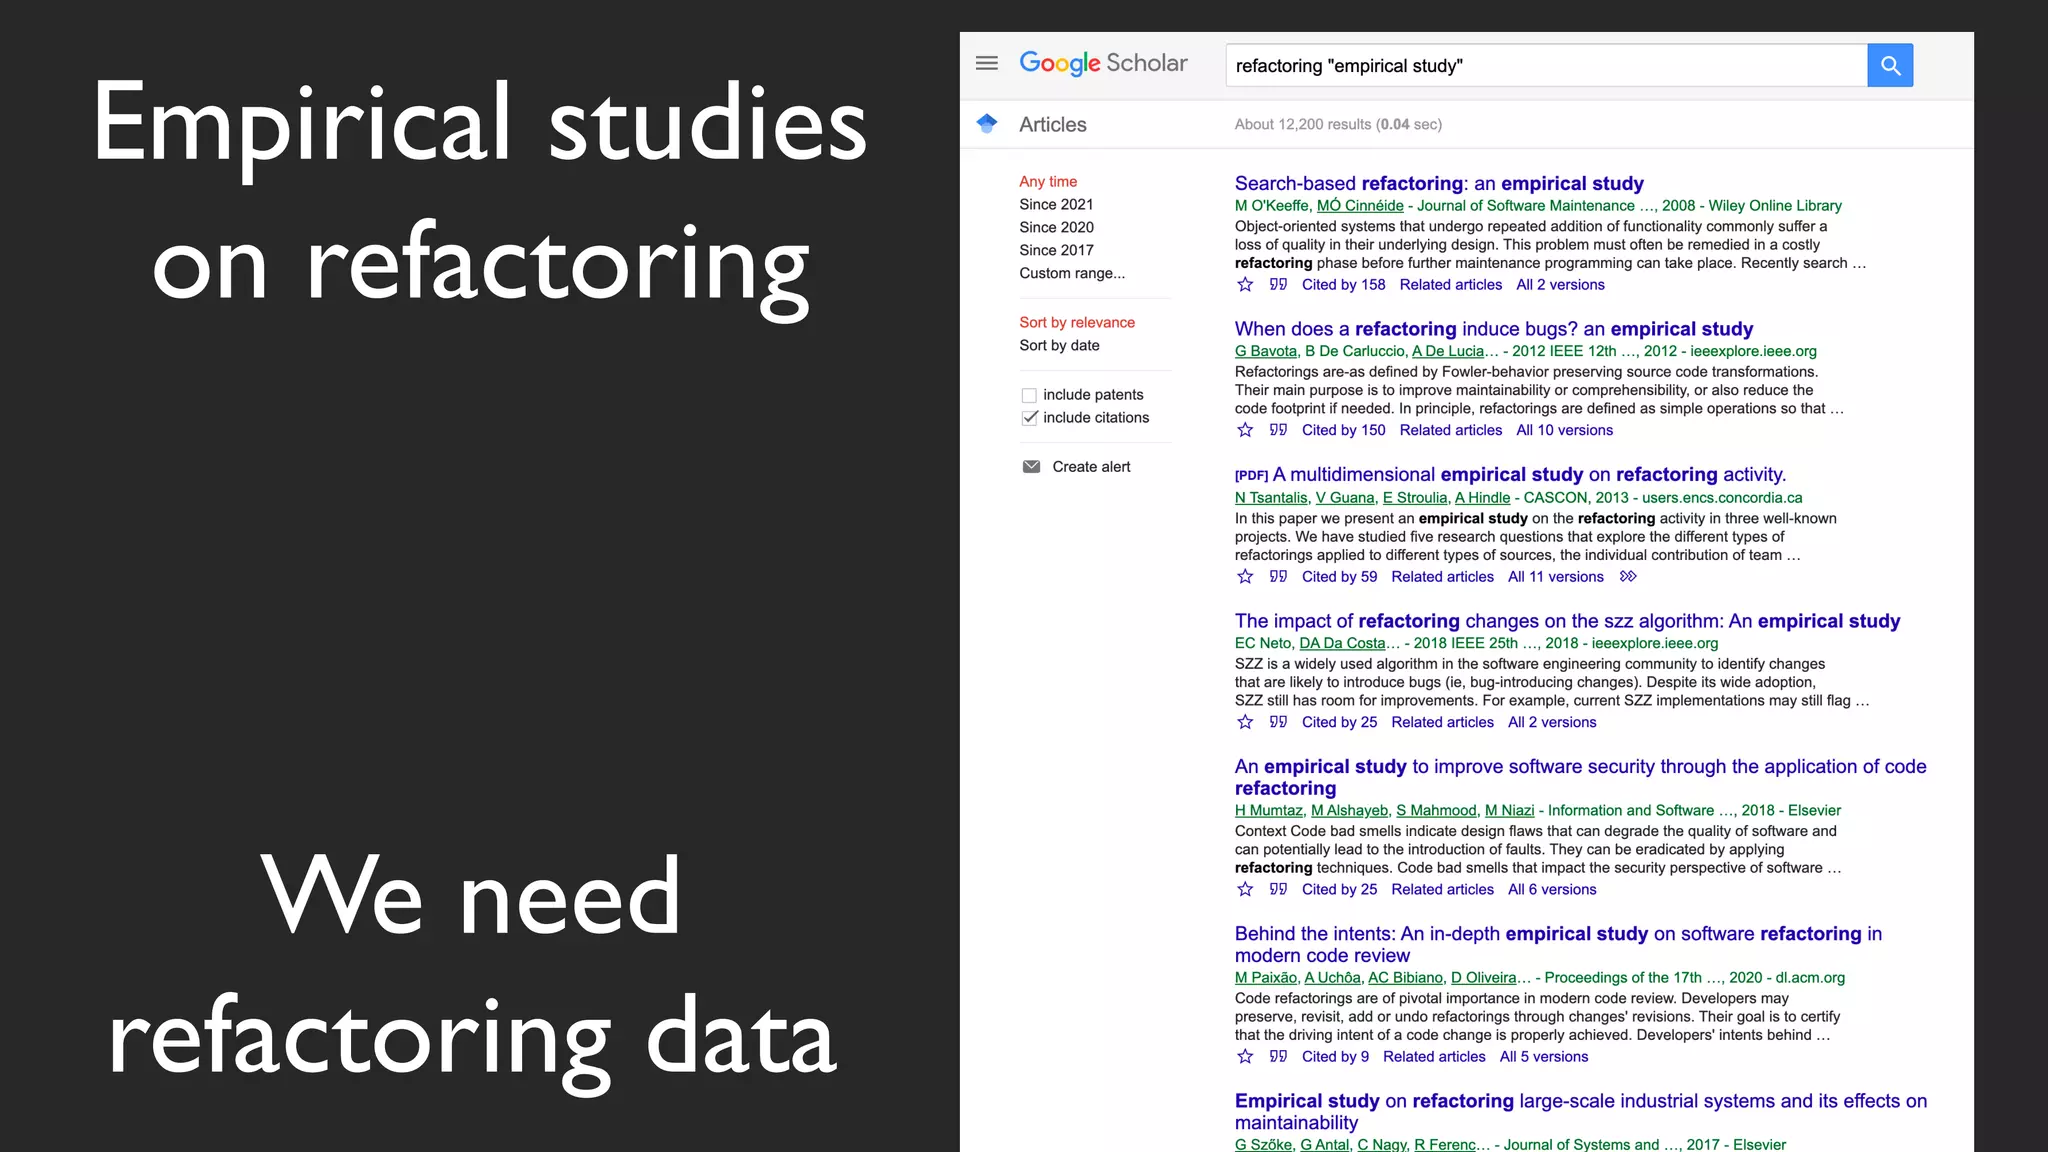The image size is (2048, 1152).
Task: Open Behind the intents article title
Action: (1558, 944)
